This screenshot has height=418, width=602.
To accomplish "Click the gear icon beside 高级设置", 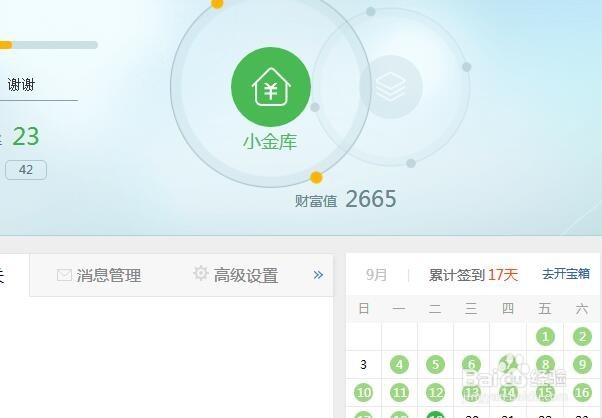I will 200,273.
